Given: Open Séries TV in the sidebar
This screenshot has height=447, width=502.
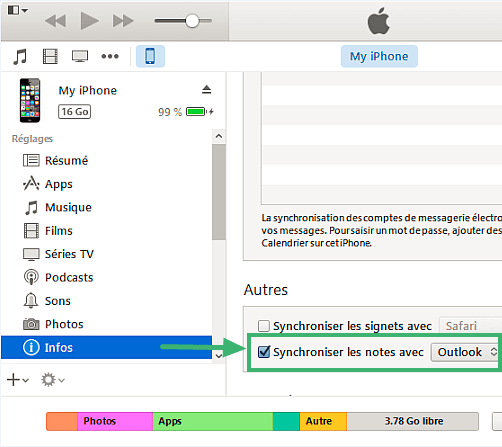Looking at the screenshot, I should point(107,254).
